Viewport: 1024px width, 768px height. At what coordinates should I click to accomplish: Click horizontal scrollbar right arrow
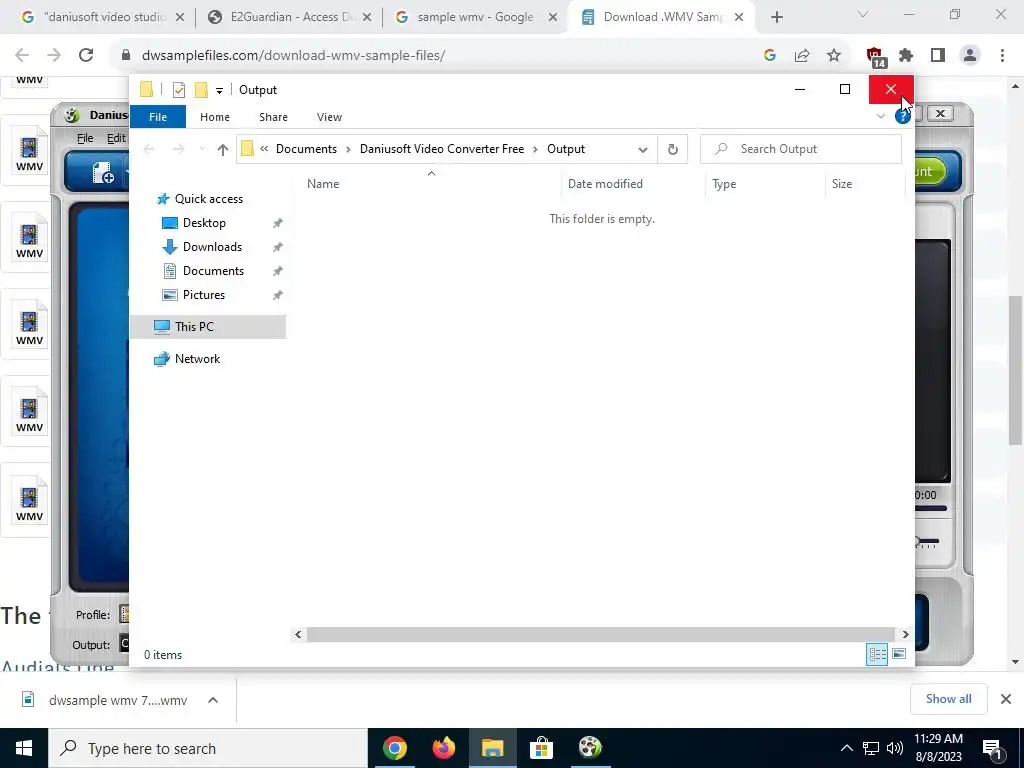coord(905,634)
